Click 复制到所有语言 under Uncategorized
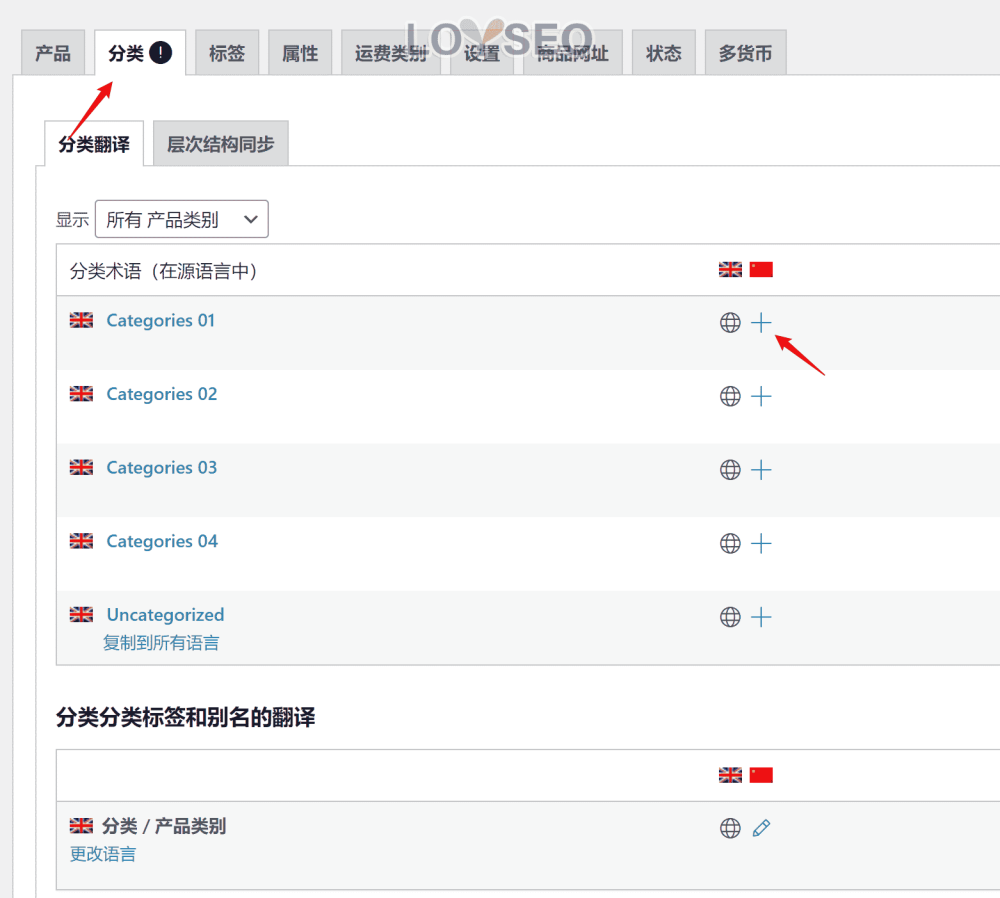Image resolution: width=1000 pixels, height=898 pixels. coord(161,643)
